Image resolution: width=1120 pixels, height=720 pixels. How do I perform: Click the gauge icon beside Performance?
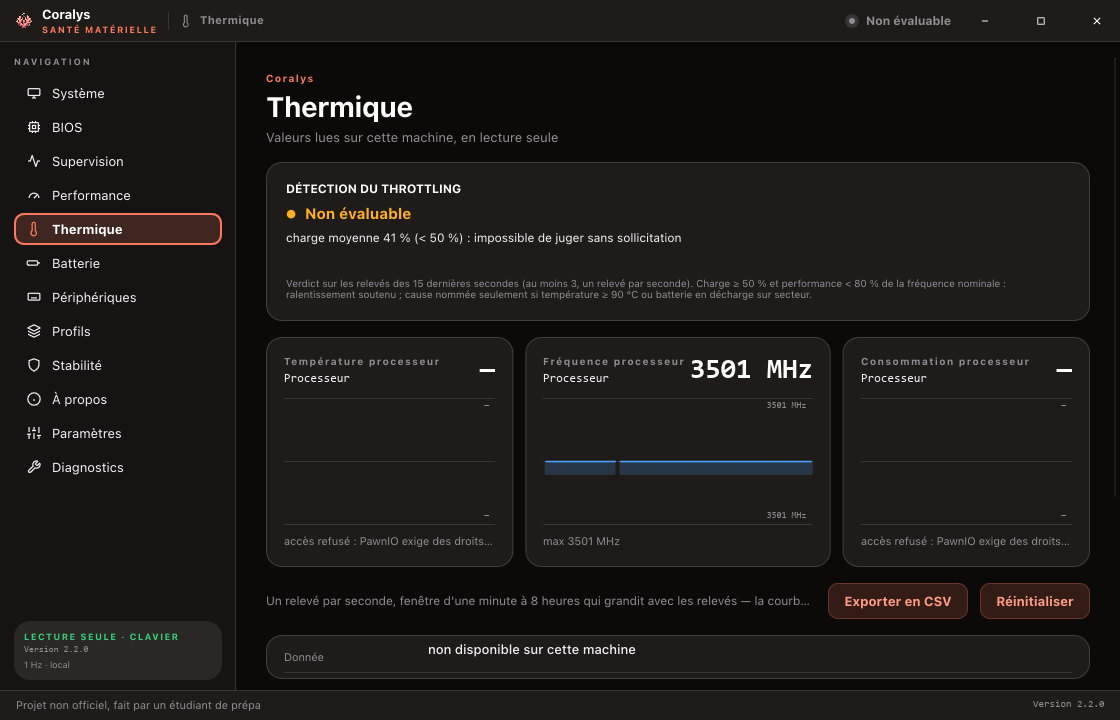point(34,196)
